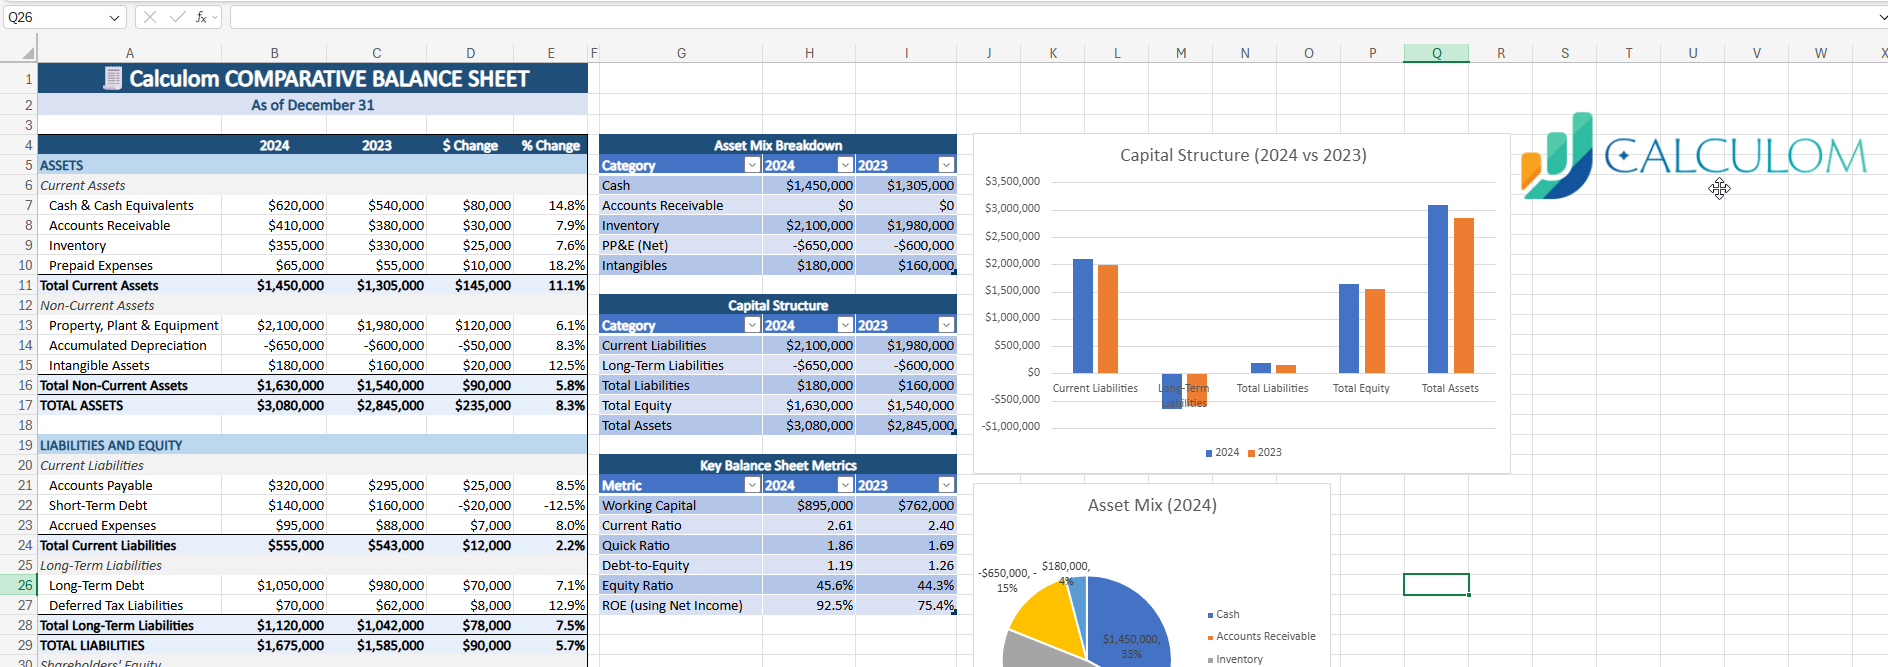Open Asset Mix 2024 filter dropdown
Viewport: 1888px width, 667px height.
(x=845, y=165)
